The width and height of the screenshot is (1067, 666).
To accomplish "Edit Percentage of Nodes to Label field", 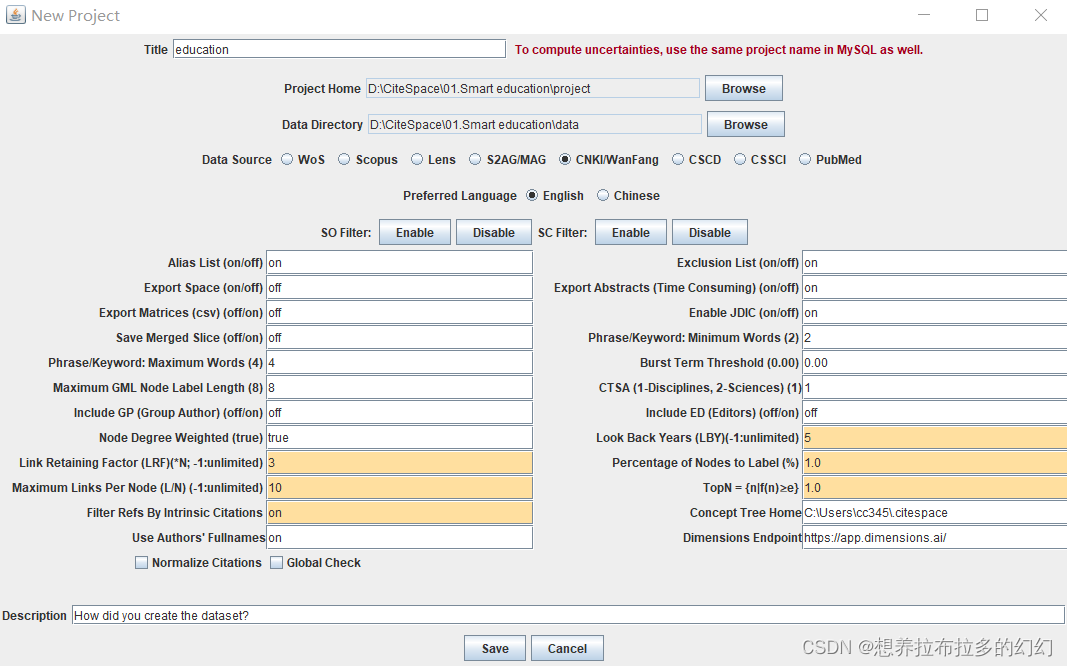I will [x=934, y=463].
